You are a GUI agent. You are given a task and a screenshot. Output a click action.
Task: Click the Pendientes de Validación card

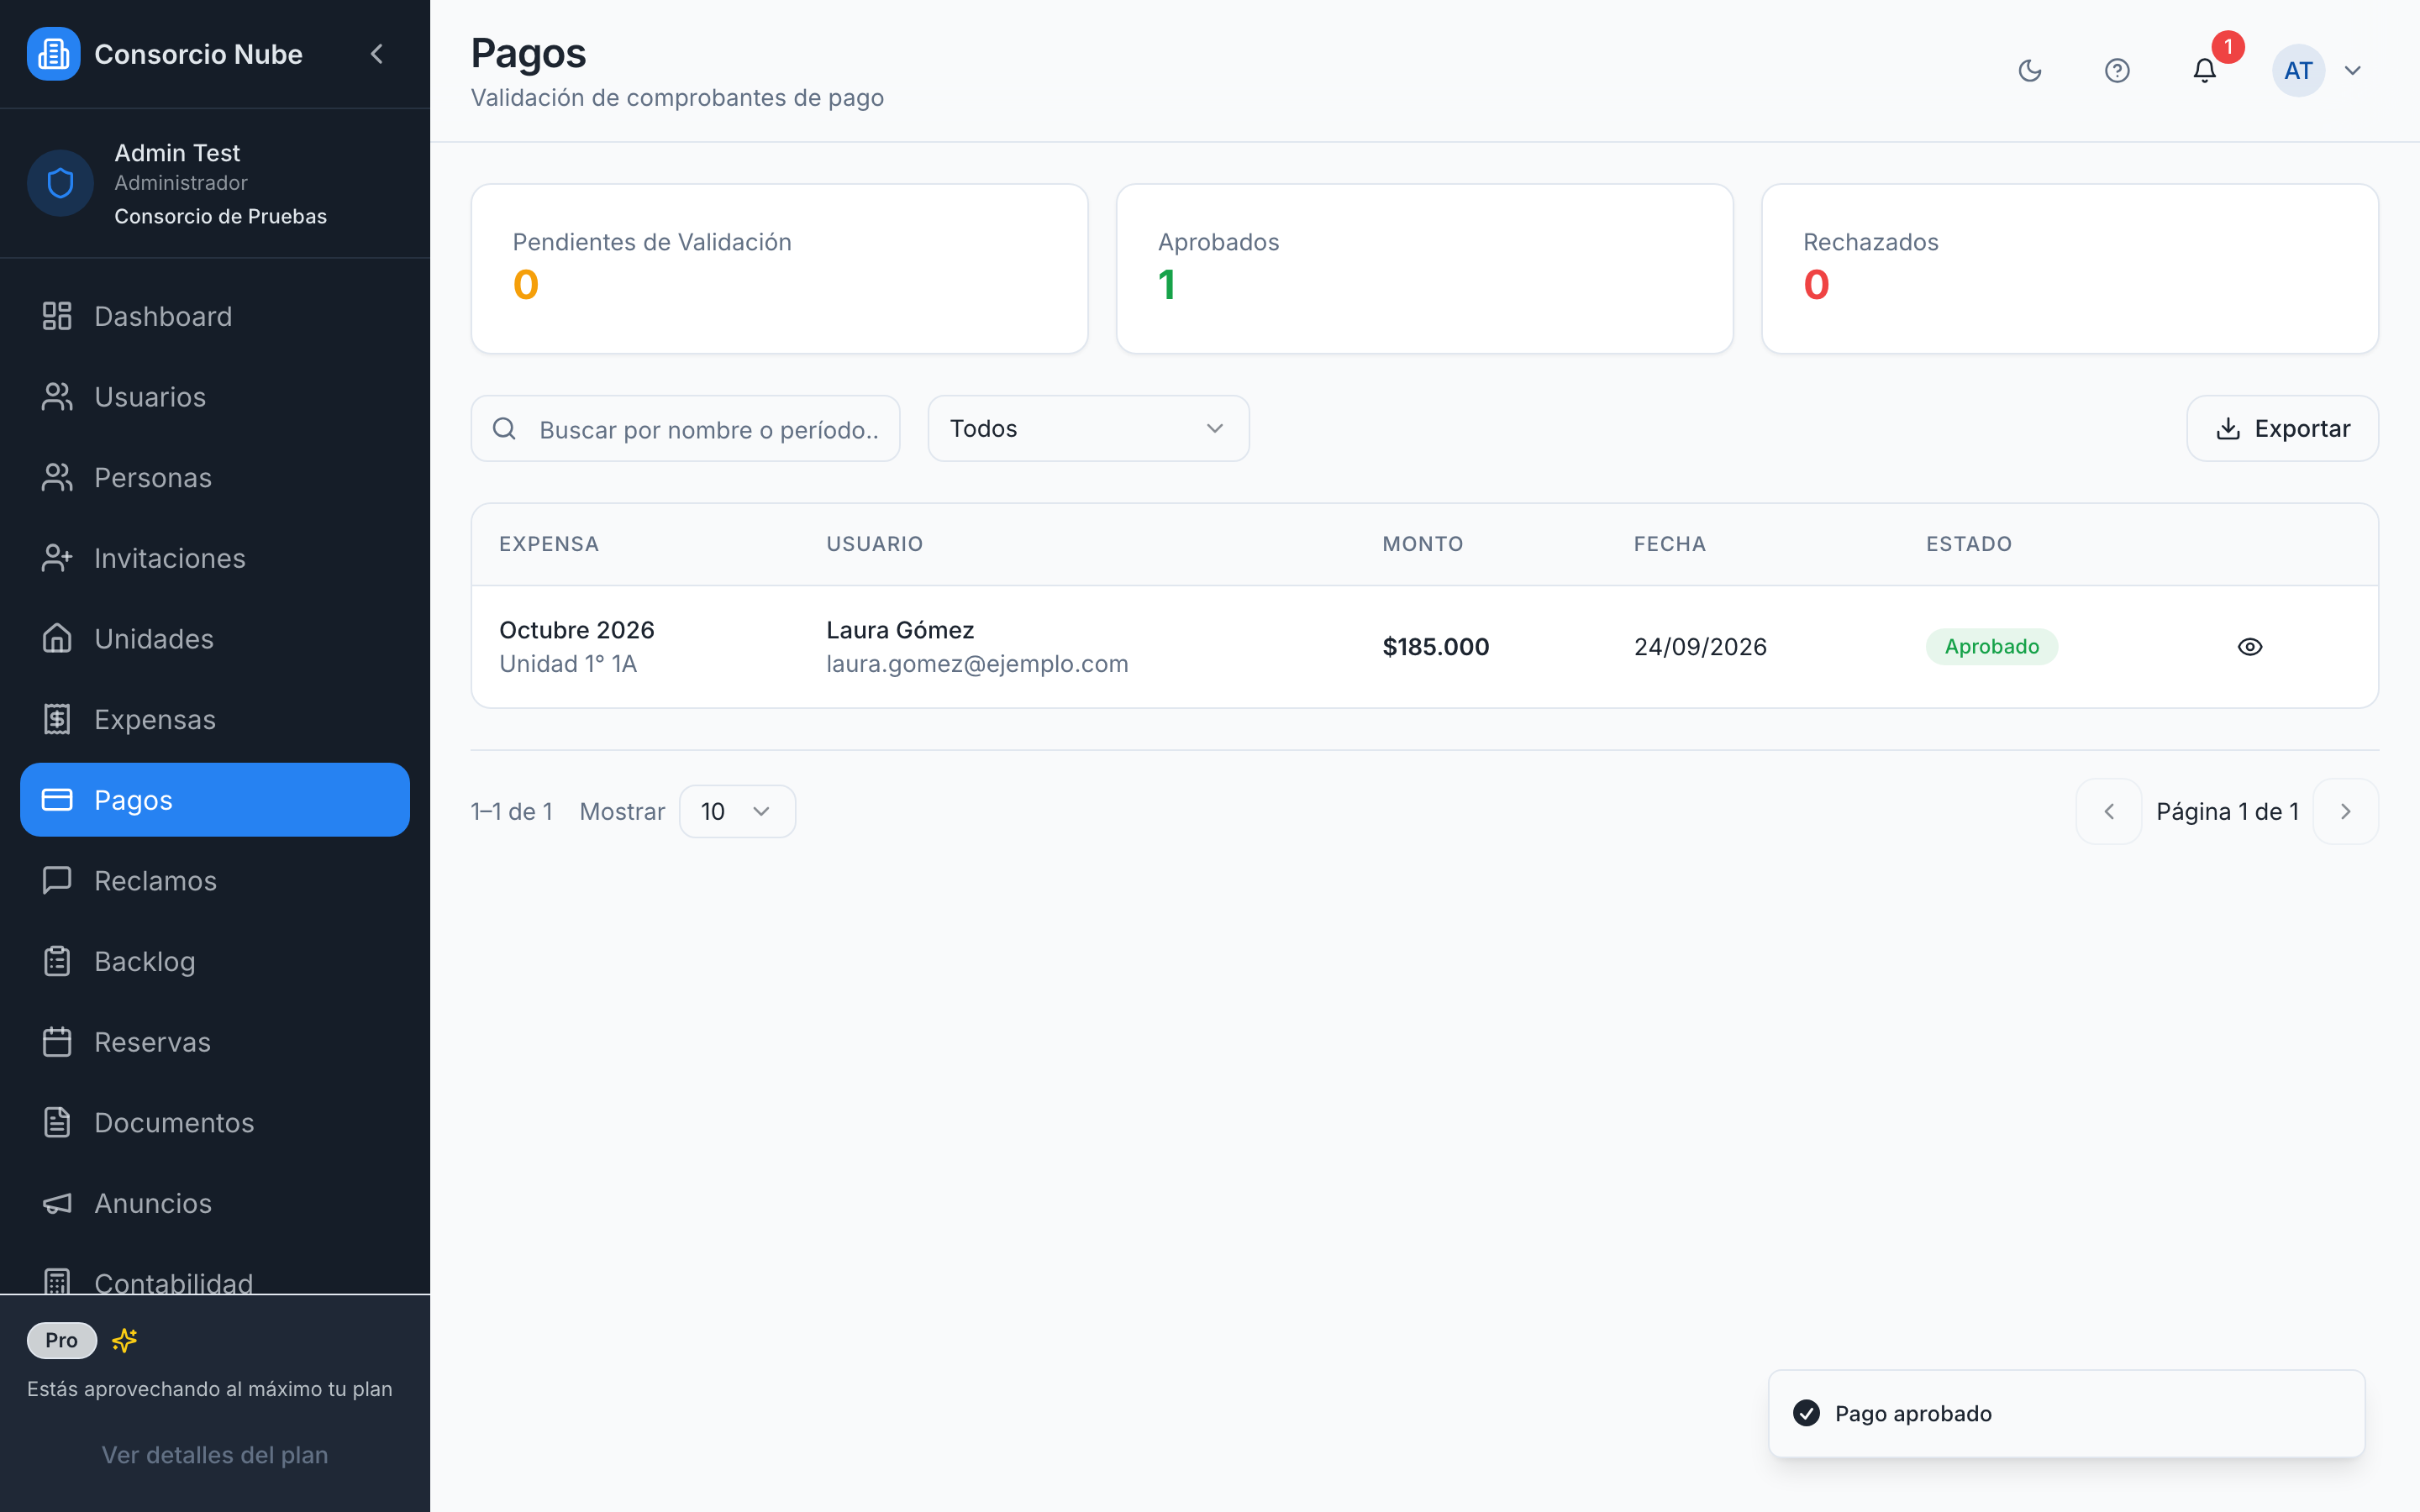779,268
